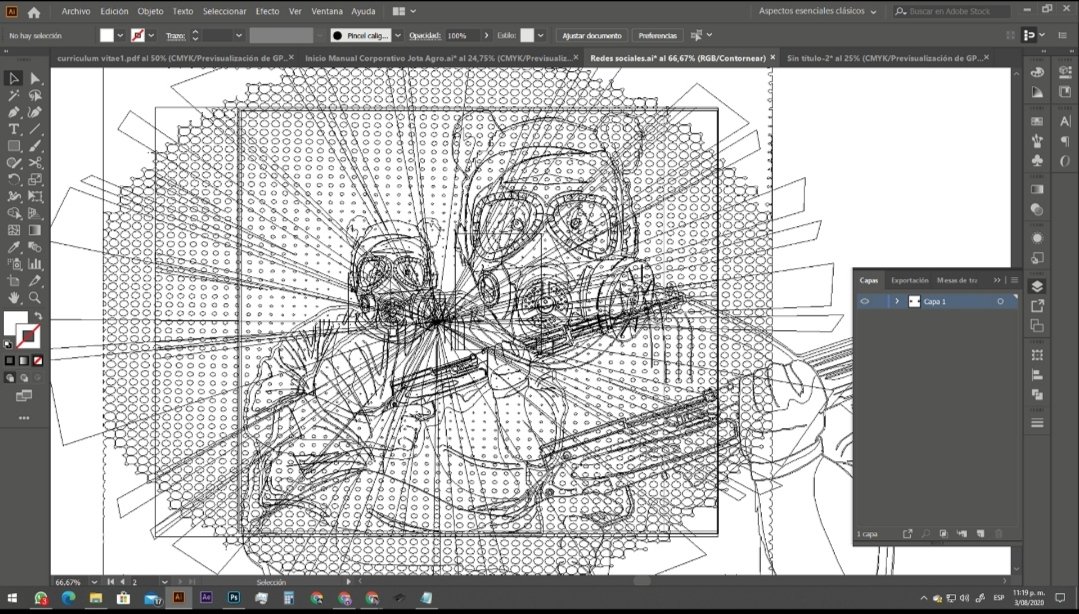Click Preferencias button
1079x614 pixels.
pyautogui.click(x=657, y=35)
